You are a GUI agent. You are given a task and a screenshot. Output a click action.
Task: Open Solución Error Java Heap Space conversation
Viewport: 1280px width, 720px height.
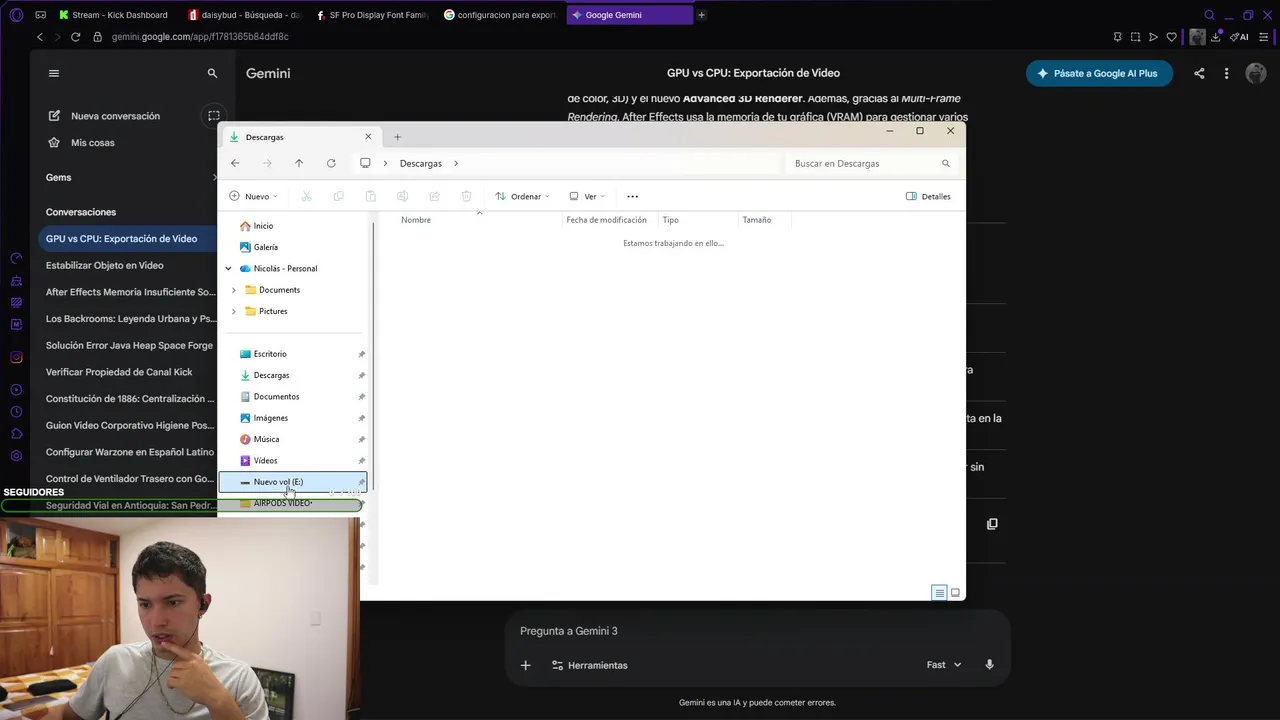tap(129, 345)
